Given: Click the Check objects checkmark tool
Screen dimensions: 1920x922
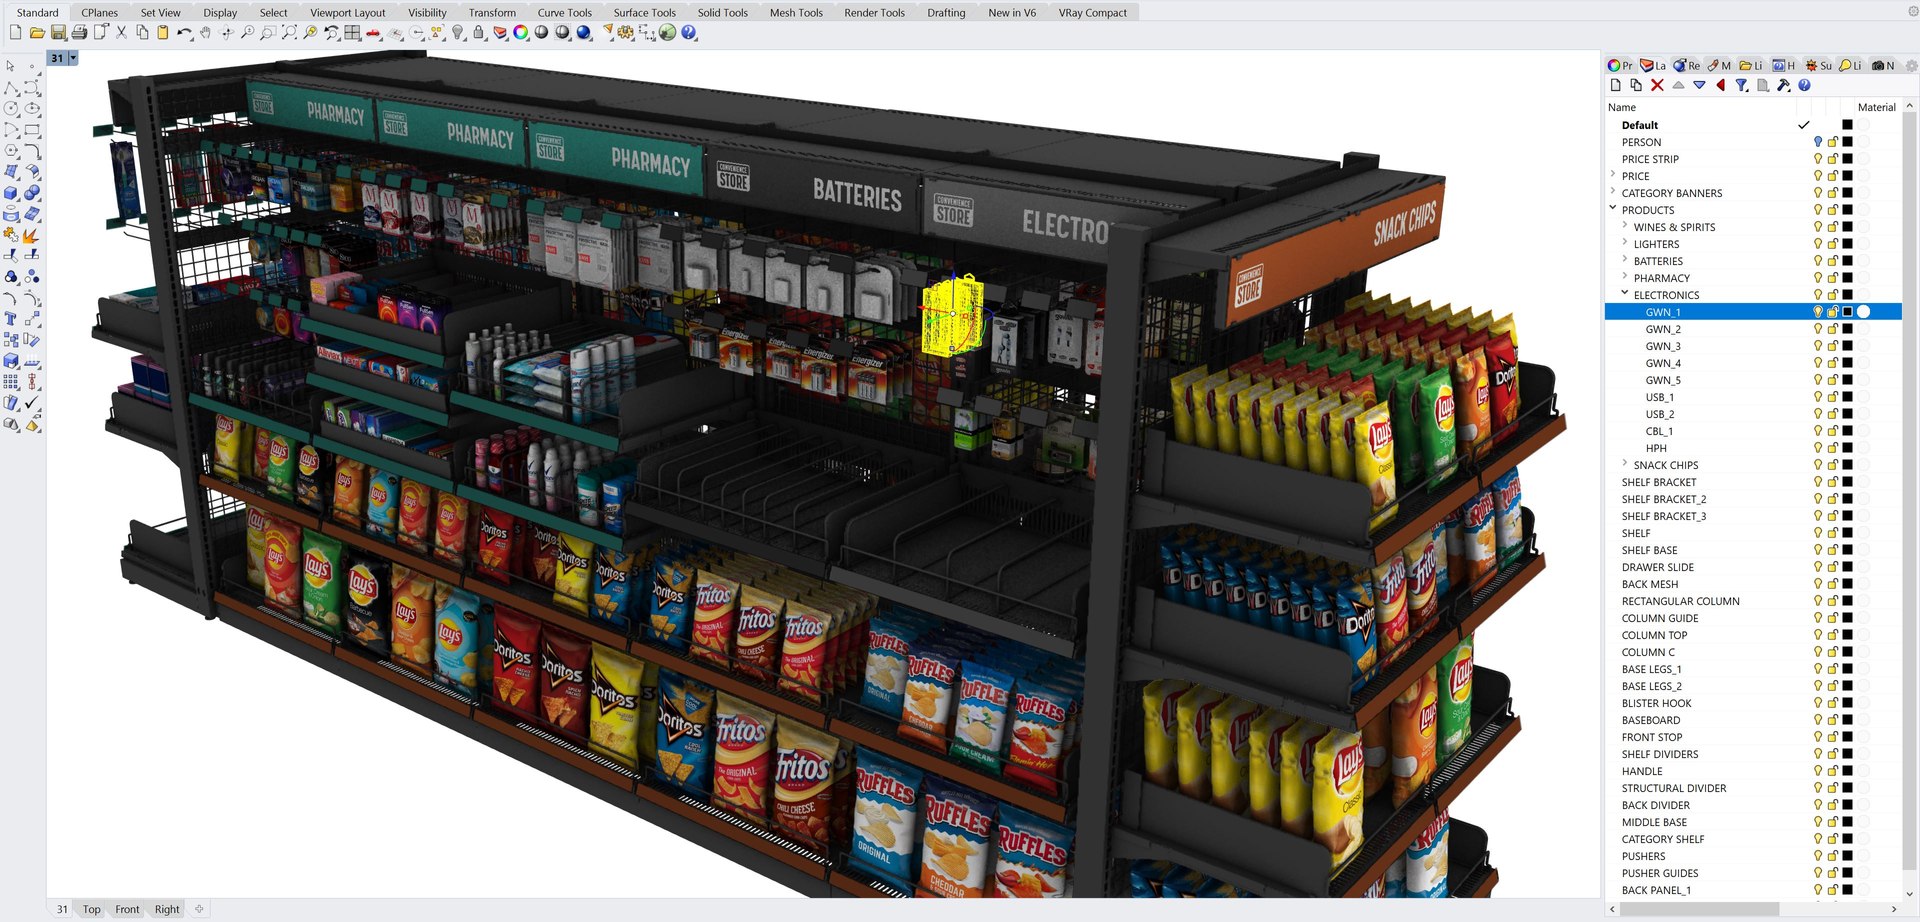Looking at the screenshot, I should pos(32,403).
